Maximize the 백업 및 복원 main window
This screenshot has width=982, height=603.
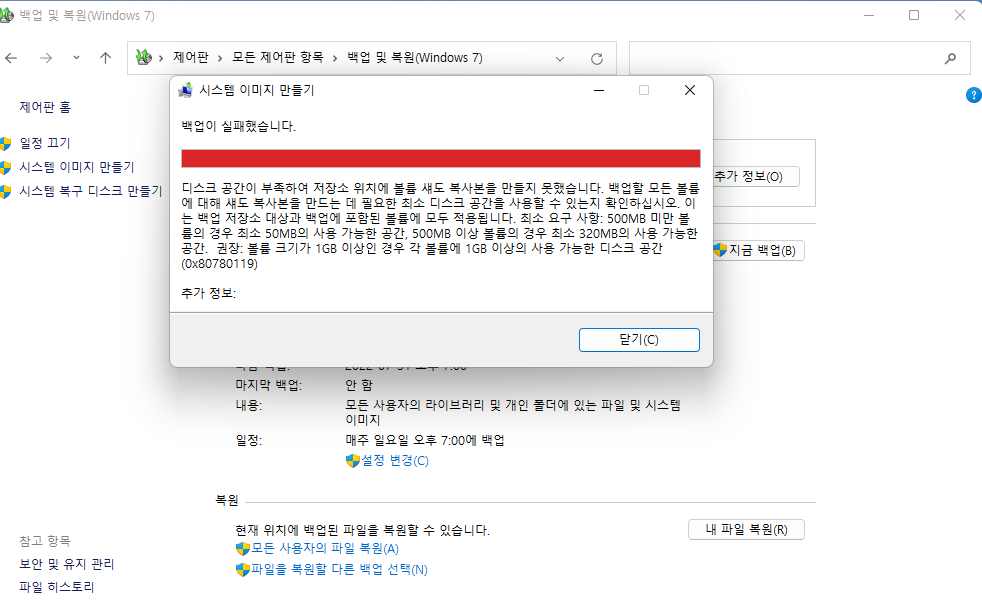click(914, 16)
